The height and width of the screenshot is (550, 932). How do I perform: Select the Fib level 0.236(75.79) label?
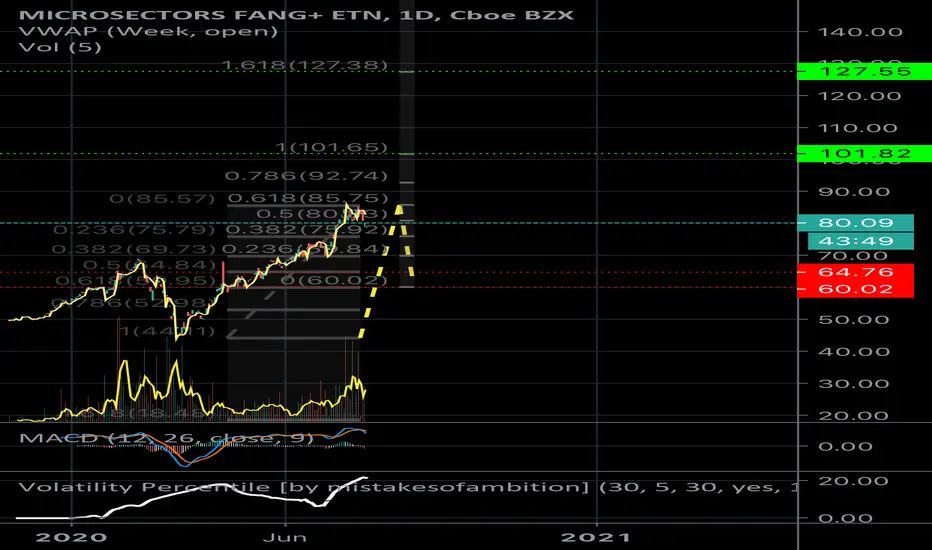click(134, 230)
